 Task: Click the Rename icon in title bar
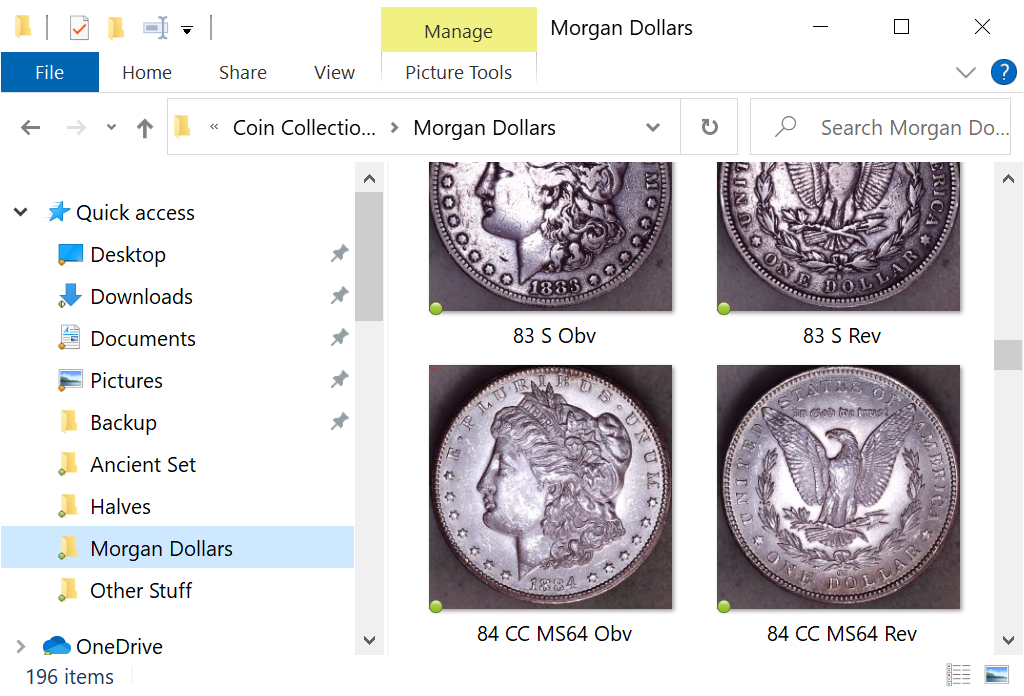point(155,28)
